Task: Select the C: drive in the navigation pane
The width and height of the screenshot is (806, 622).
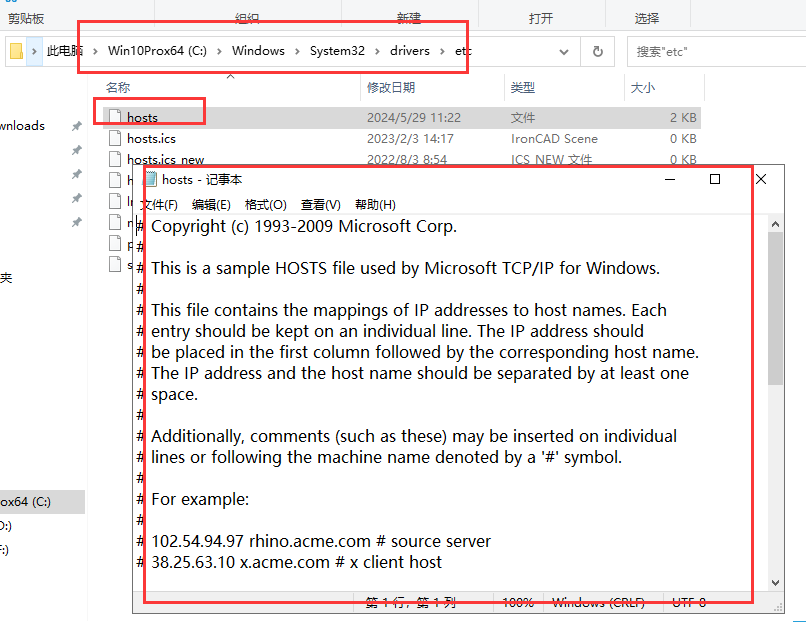Action: pyautogui.click(x=42, y=502)
